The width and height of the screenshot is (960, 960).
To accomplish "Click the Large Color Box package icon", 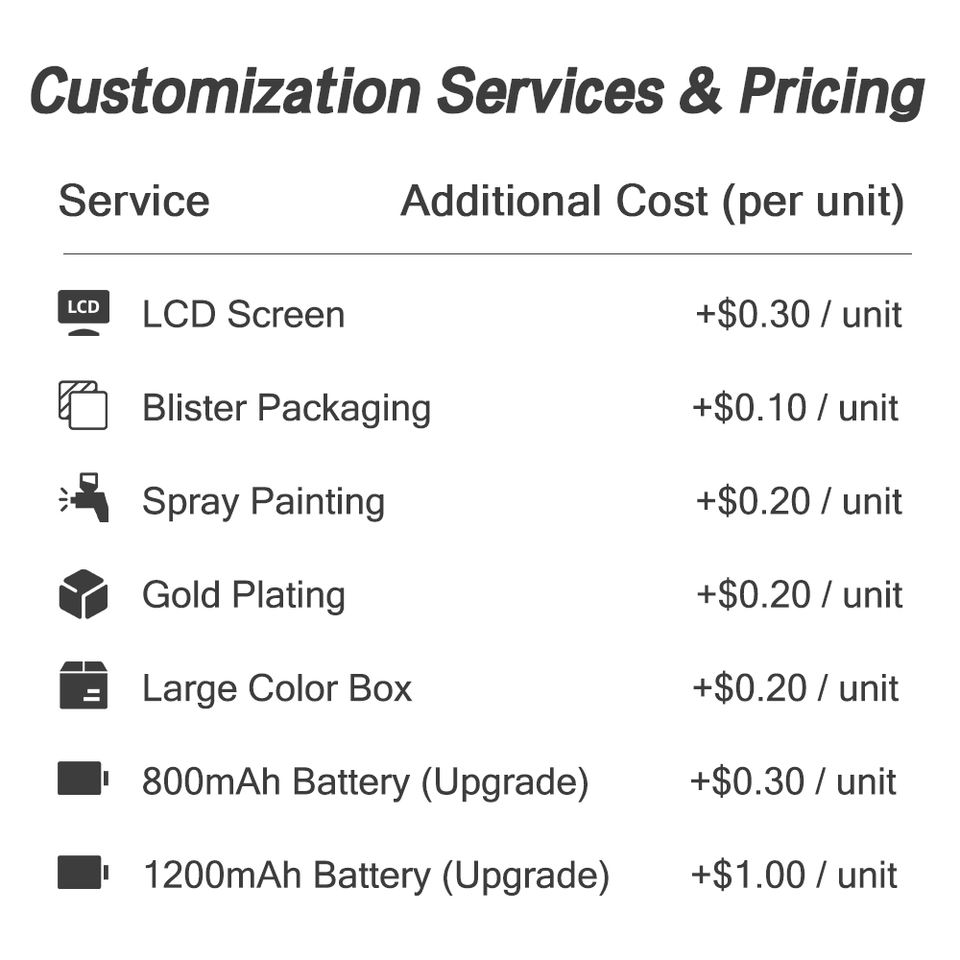I will (x=83, y=685).
